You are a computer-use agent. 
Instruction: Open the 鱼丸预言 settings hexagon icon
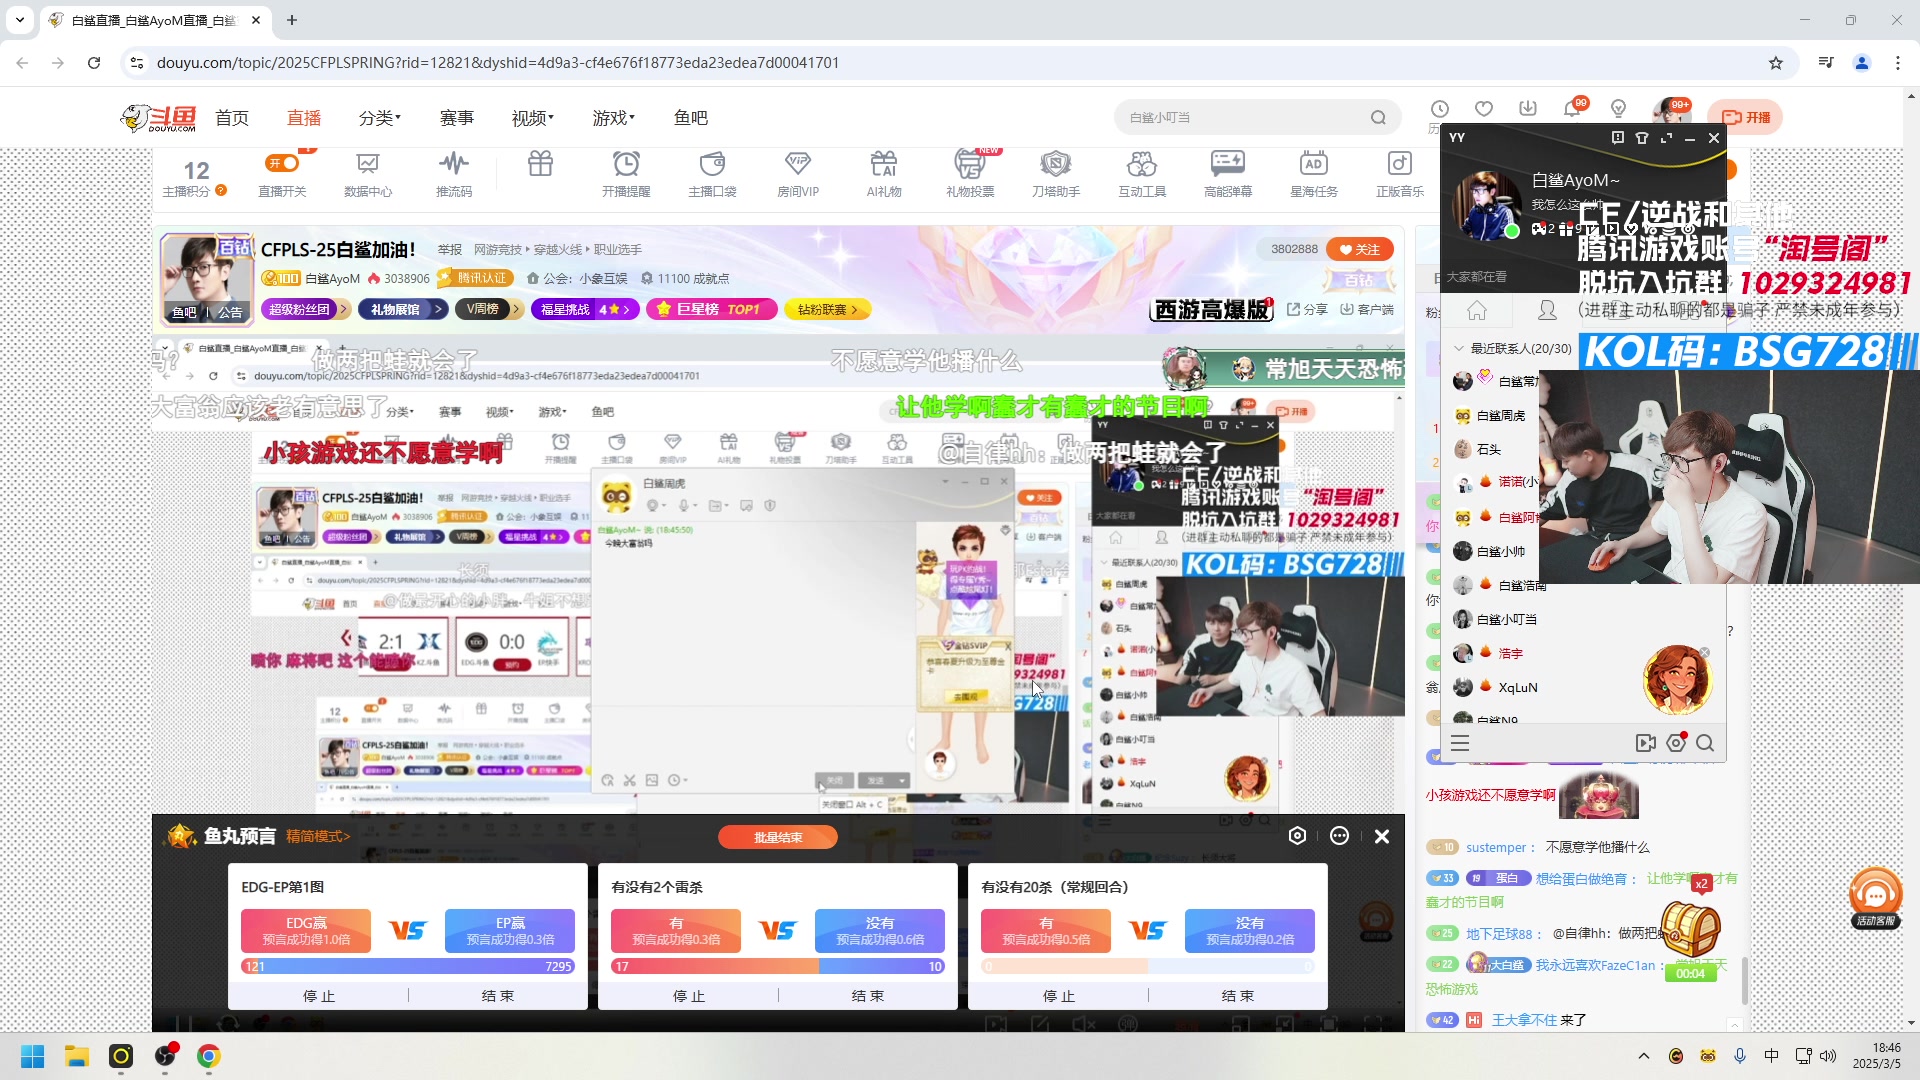click(1297, 836)
